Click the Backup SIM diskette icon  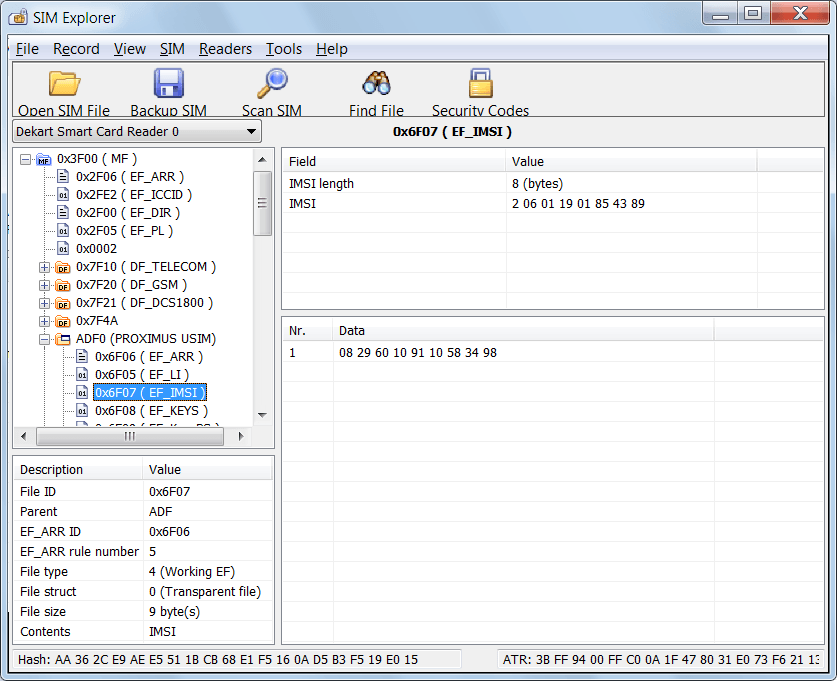[168, 82]
